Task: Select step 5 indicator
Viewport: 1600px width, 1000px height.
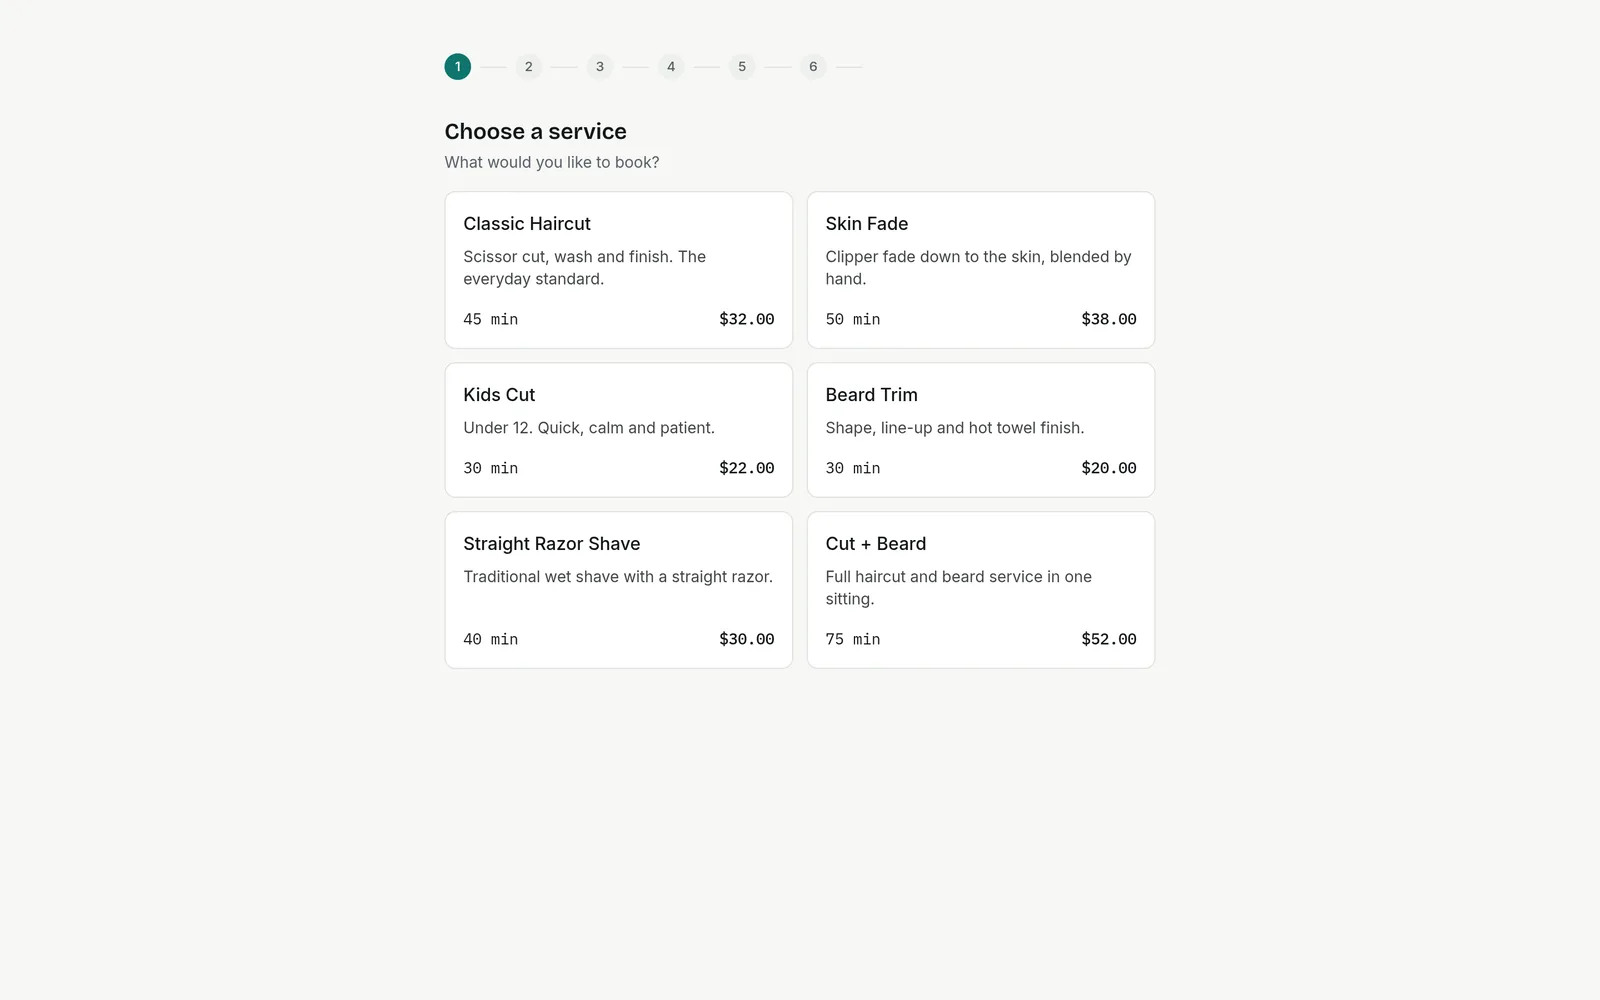Action: (742, 67)
